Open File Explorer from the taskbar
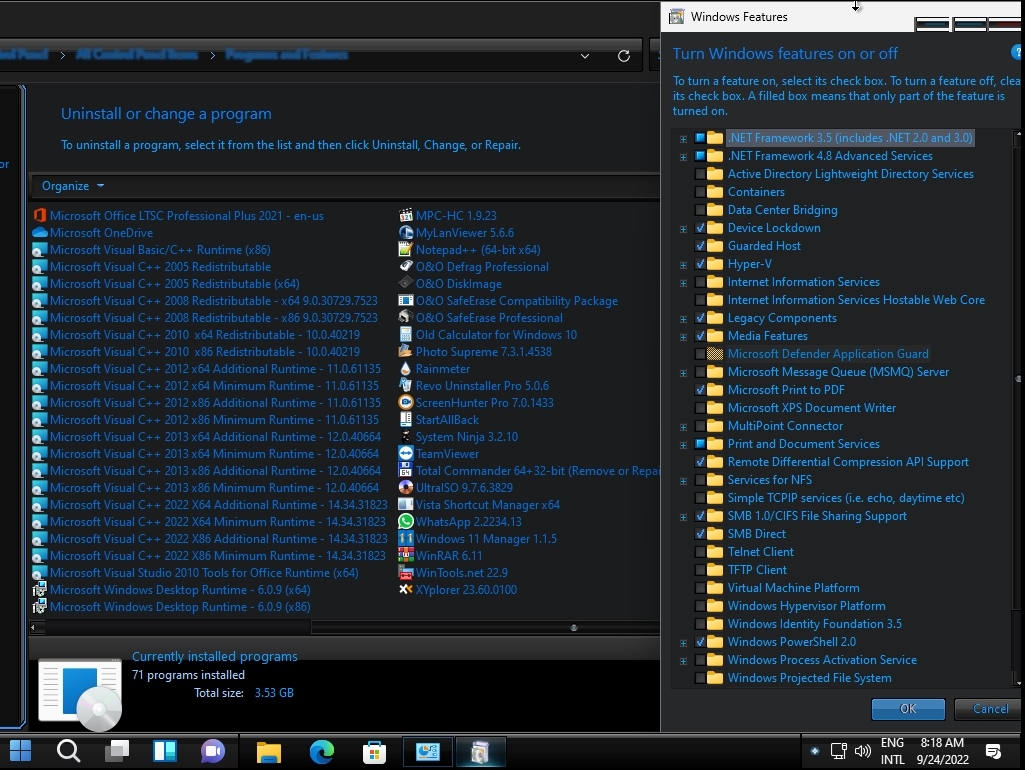 [x=269, y=752]
